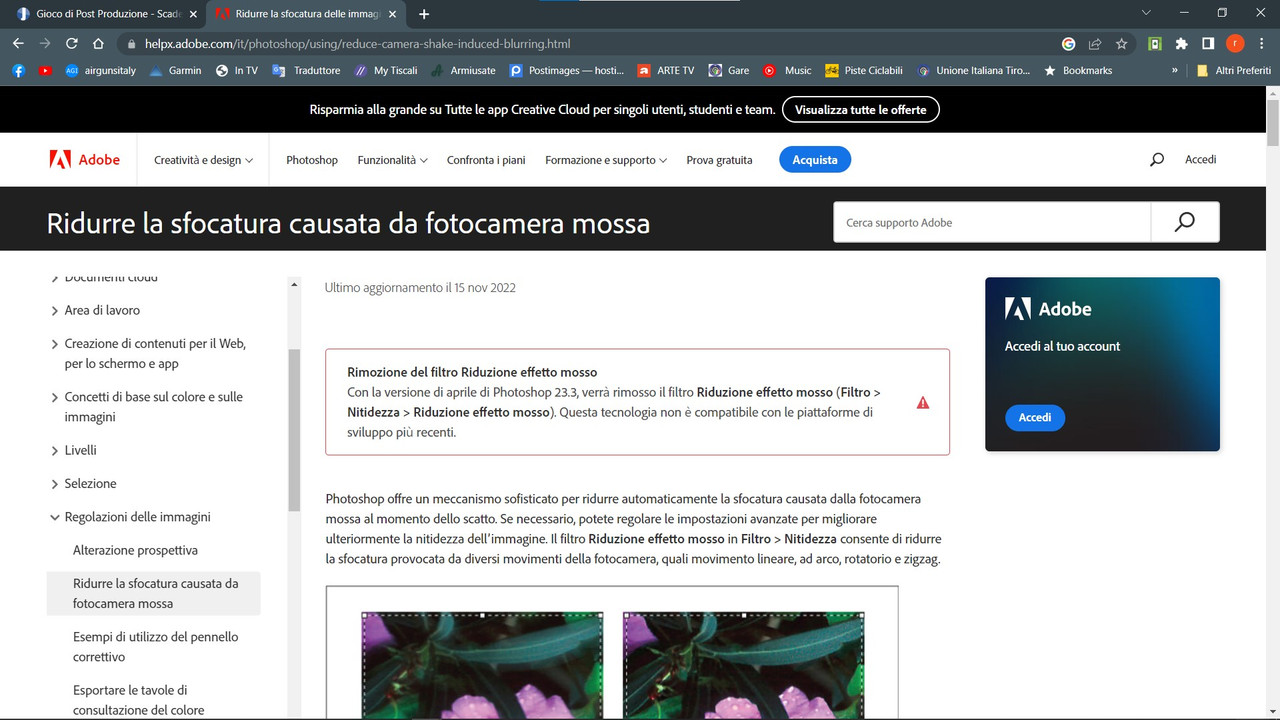Open the My Tiscali bookmark
1280x720 pixels.
385,71
